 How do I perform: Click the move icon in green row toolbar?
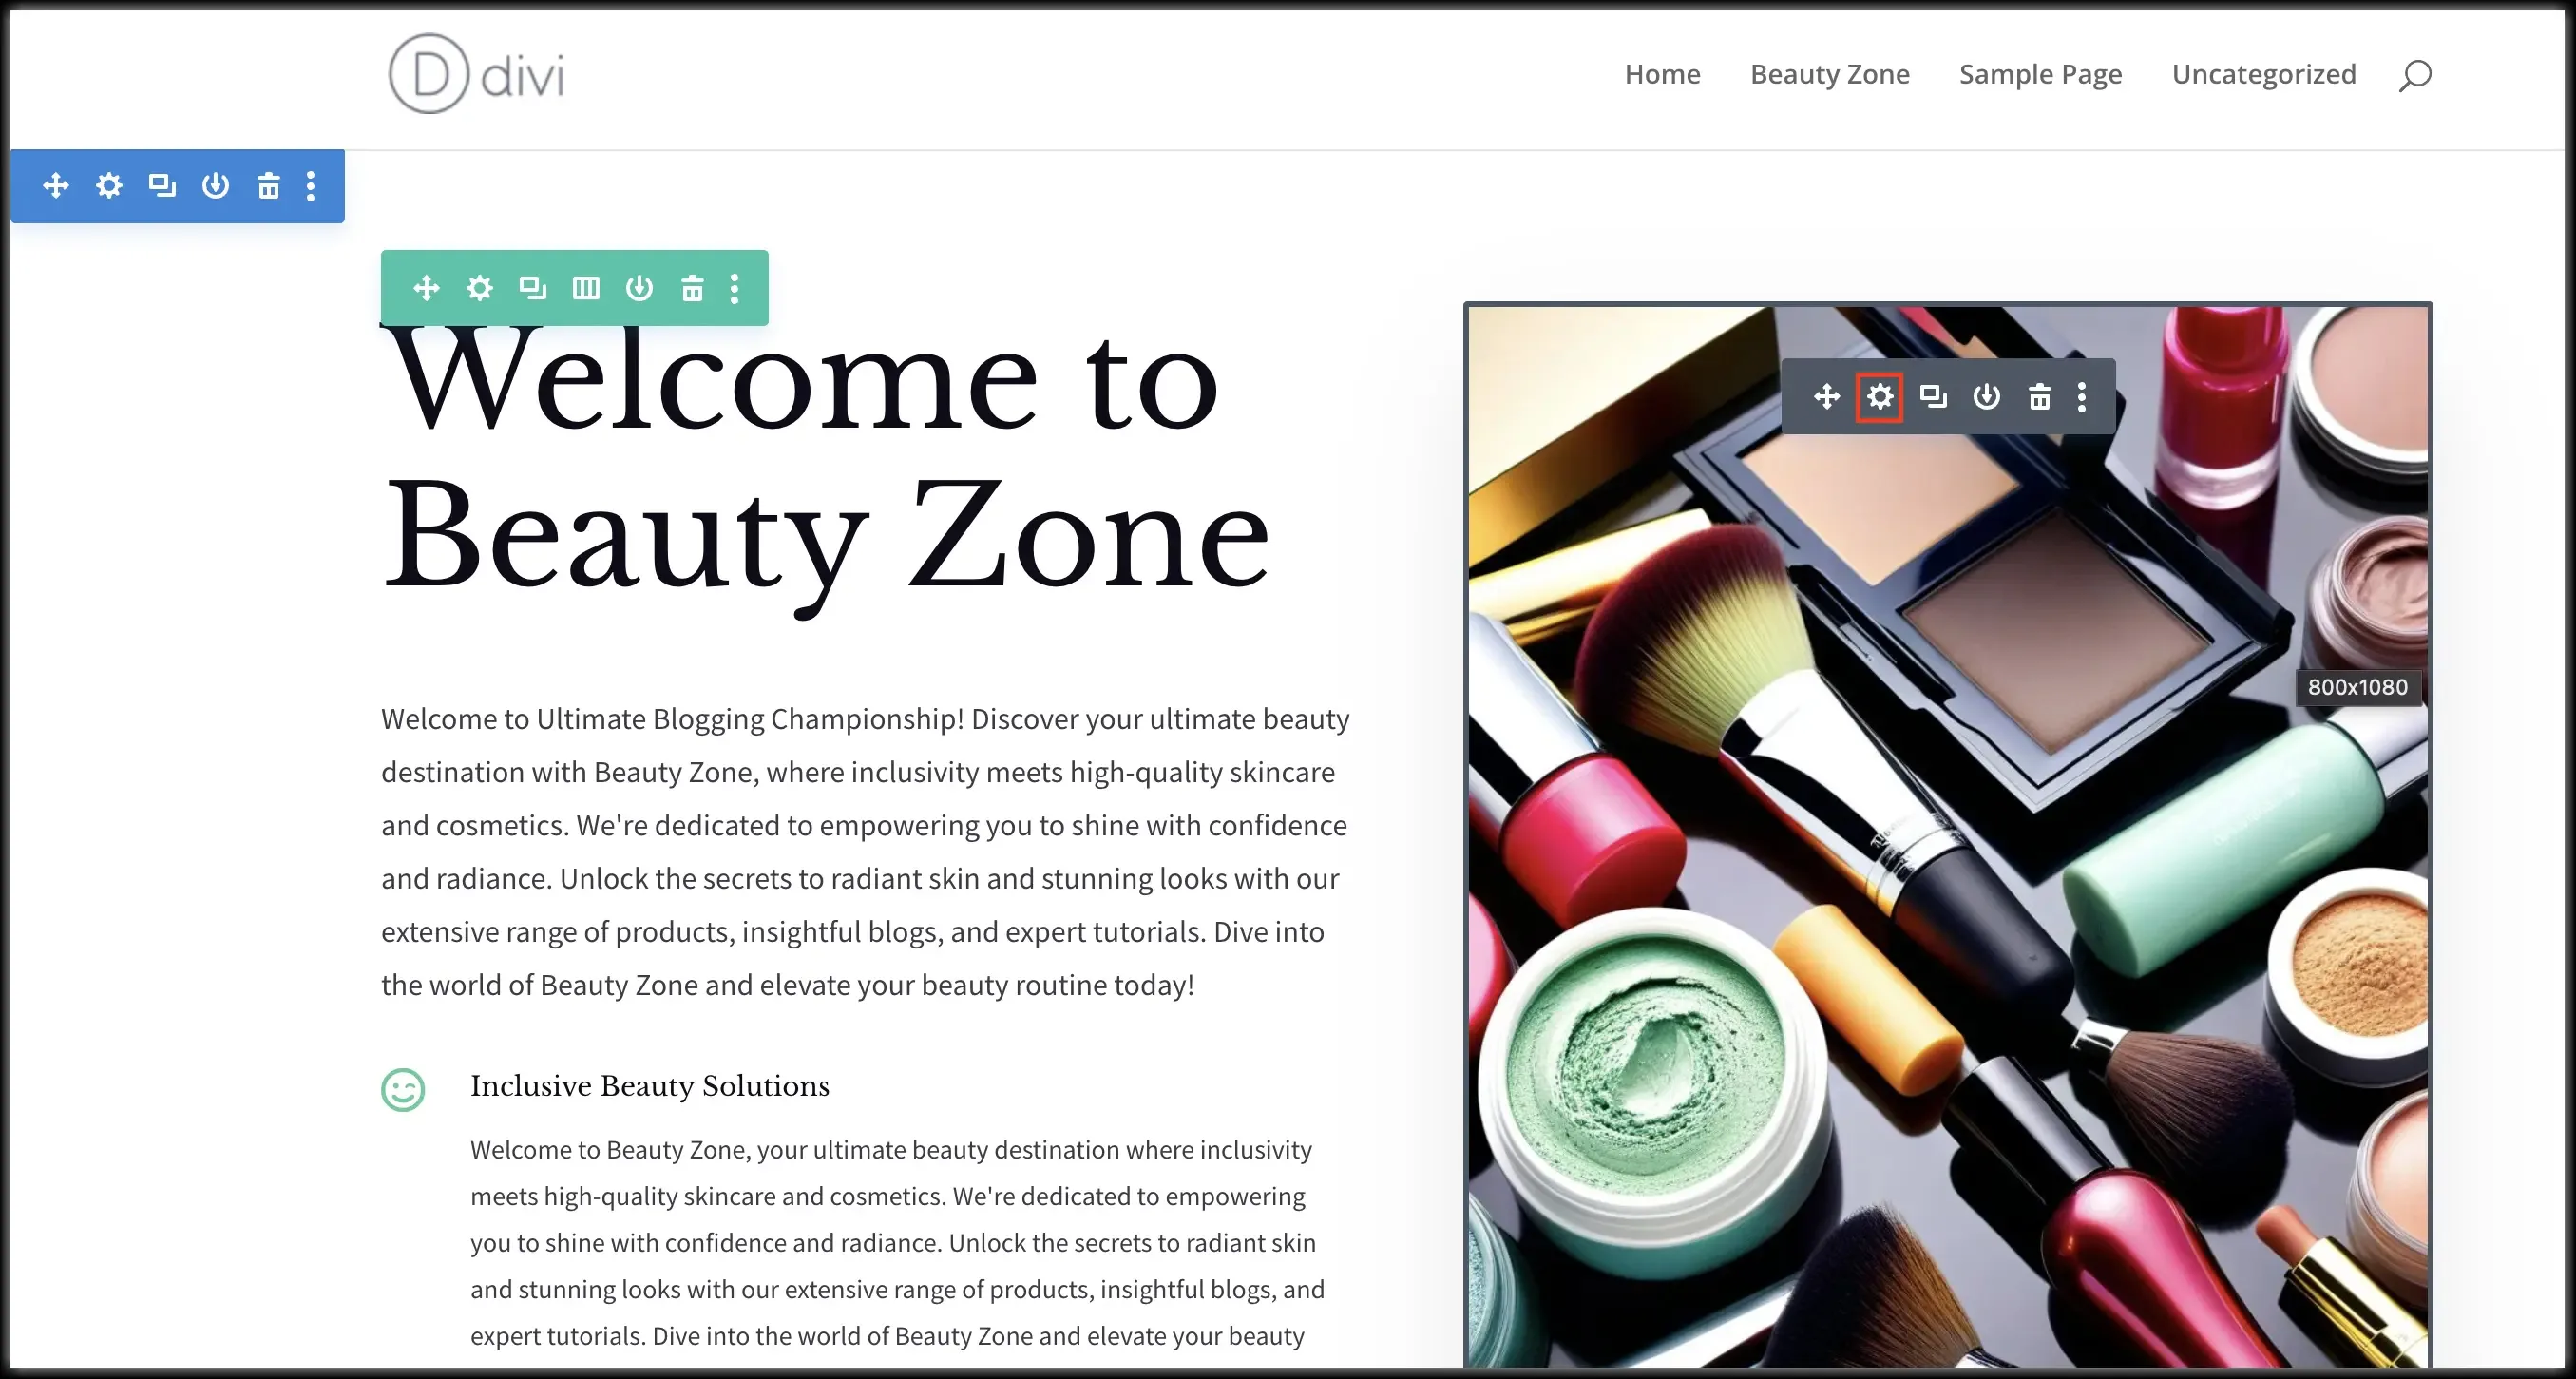tap(426, 288)
